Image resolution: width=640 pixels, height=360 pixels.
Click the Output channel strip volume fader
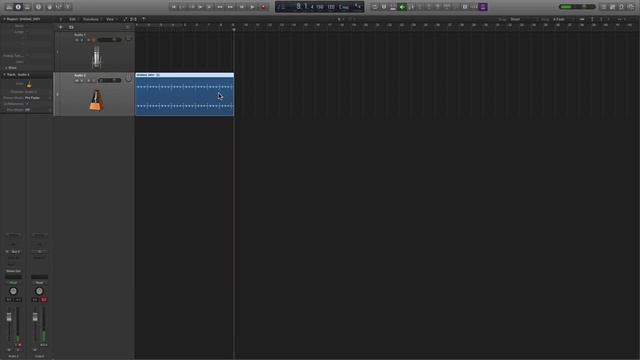click(x=35, y=317)
